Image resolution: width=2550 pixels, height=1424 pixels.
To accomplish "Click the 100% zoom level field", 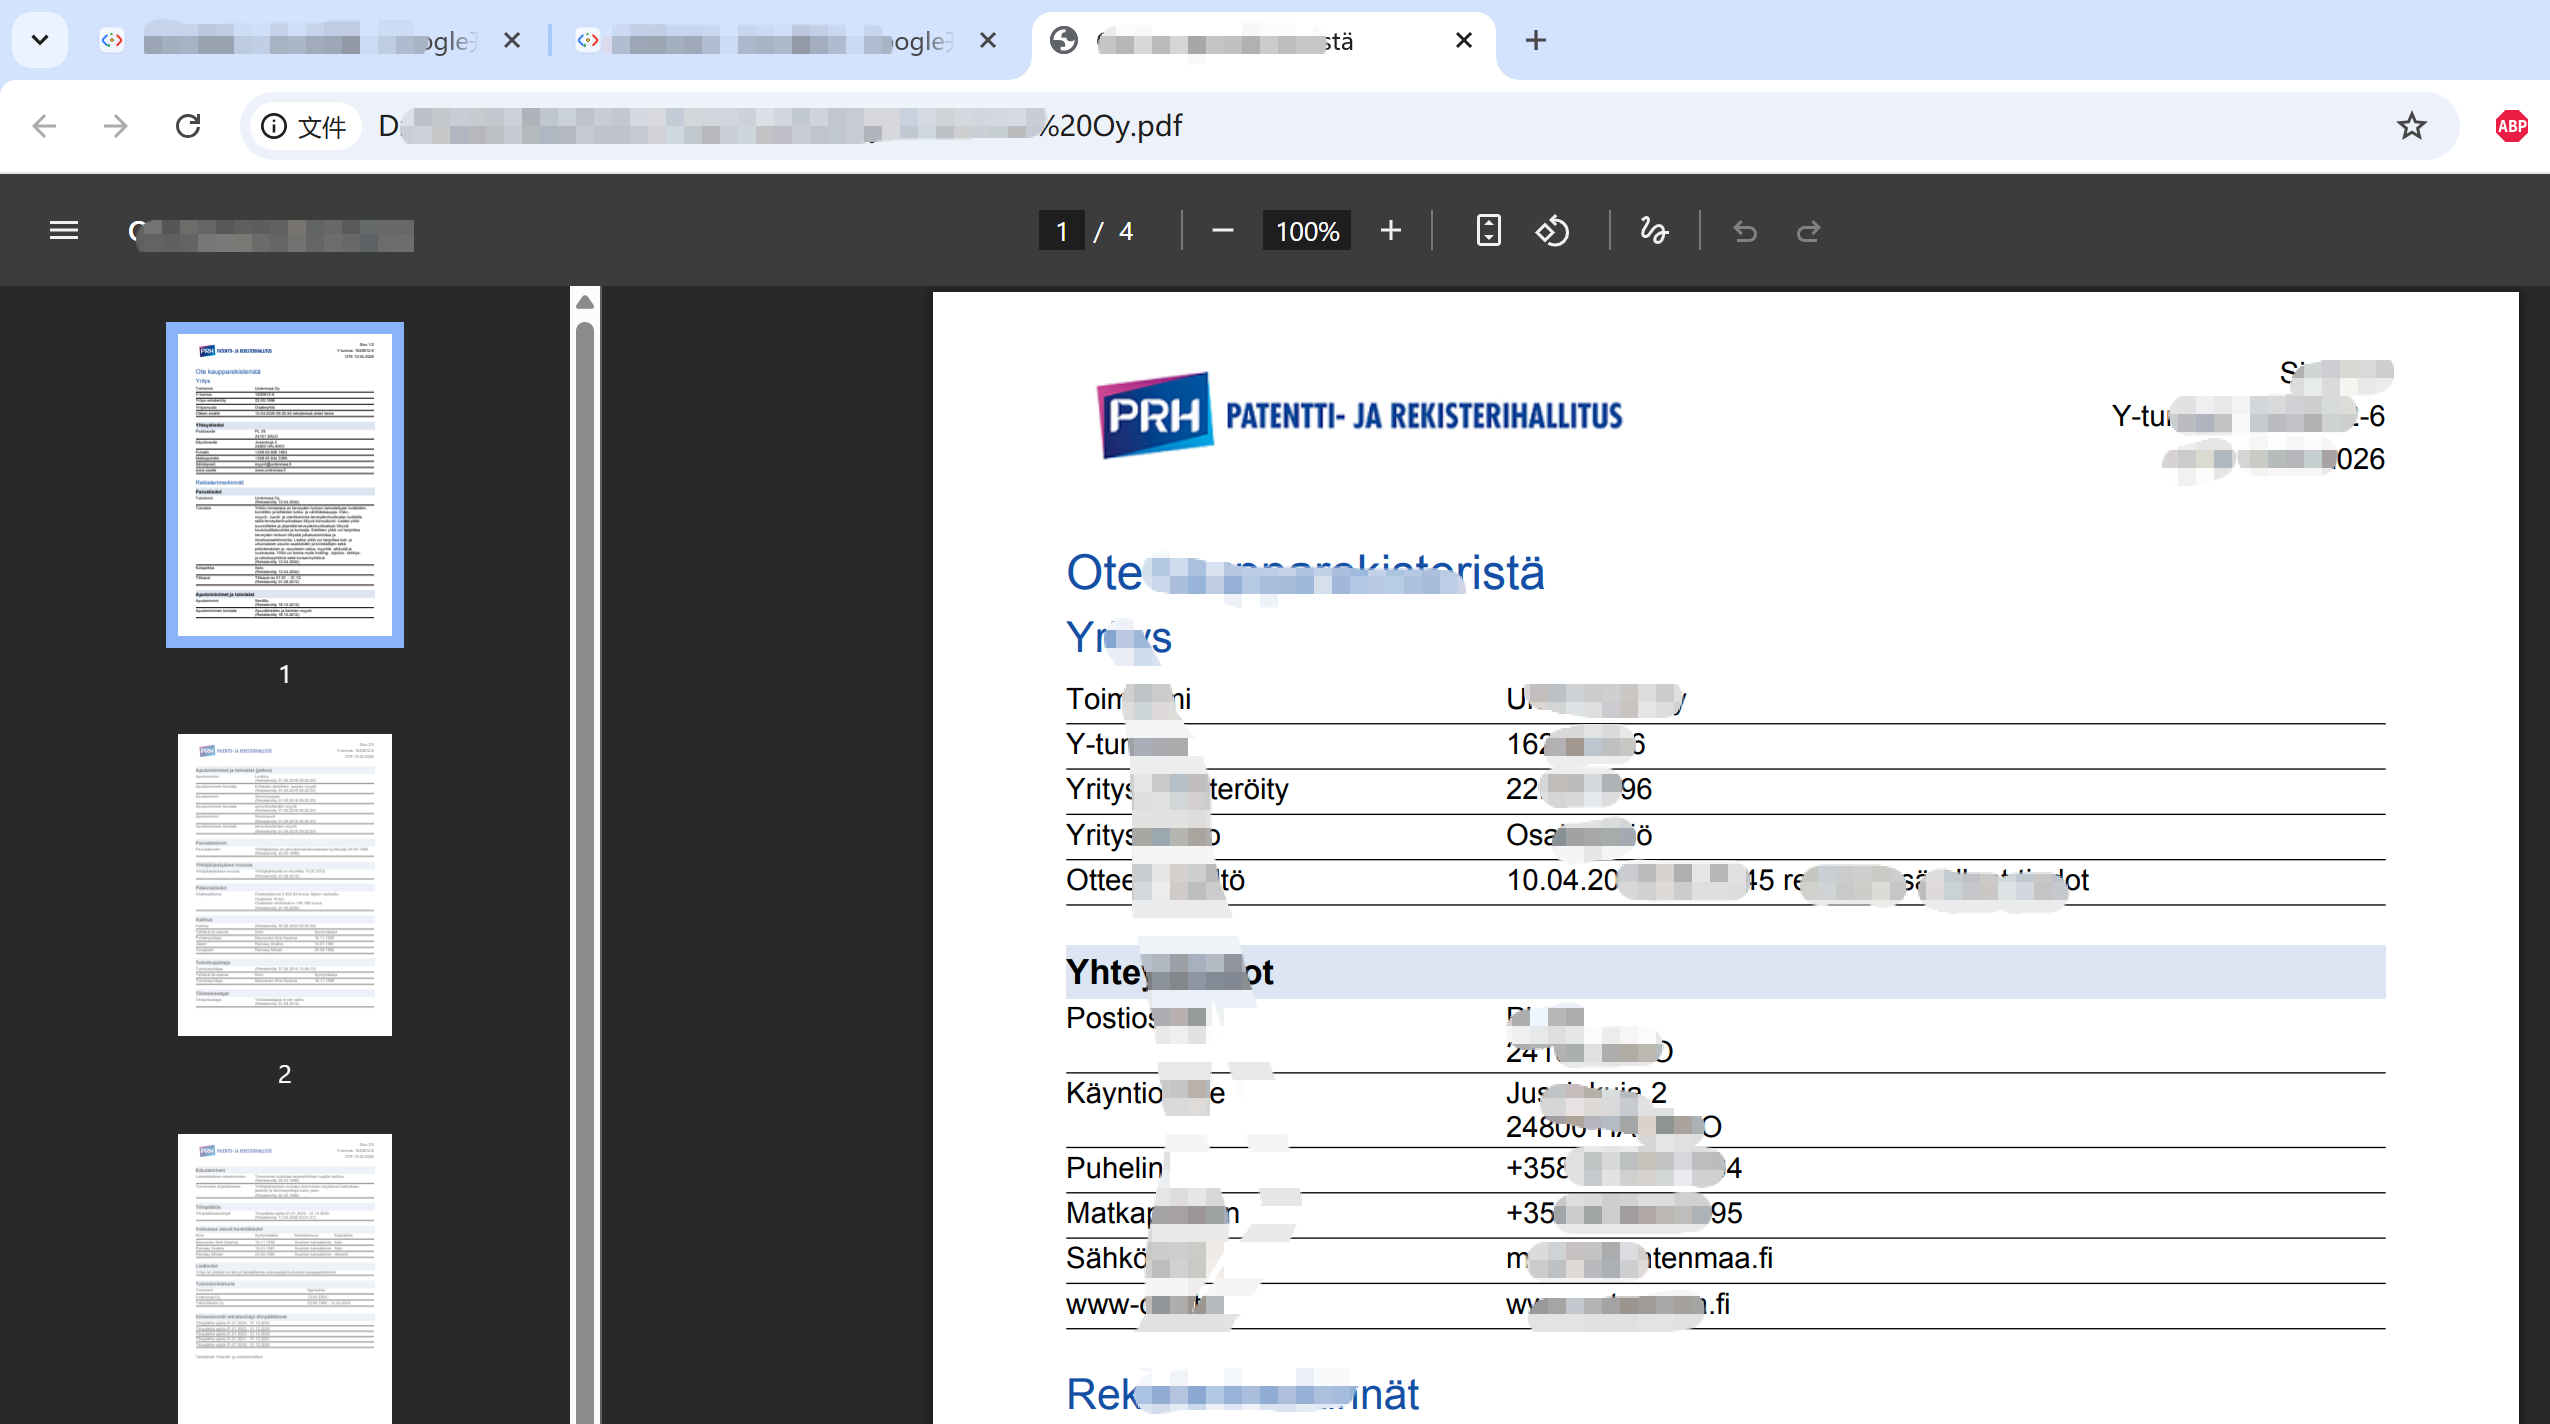I will coord(1306,231).
